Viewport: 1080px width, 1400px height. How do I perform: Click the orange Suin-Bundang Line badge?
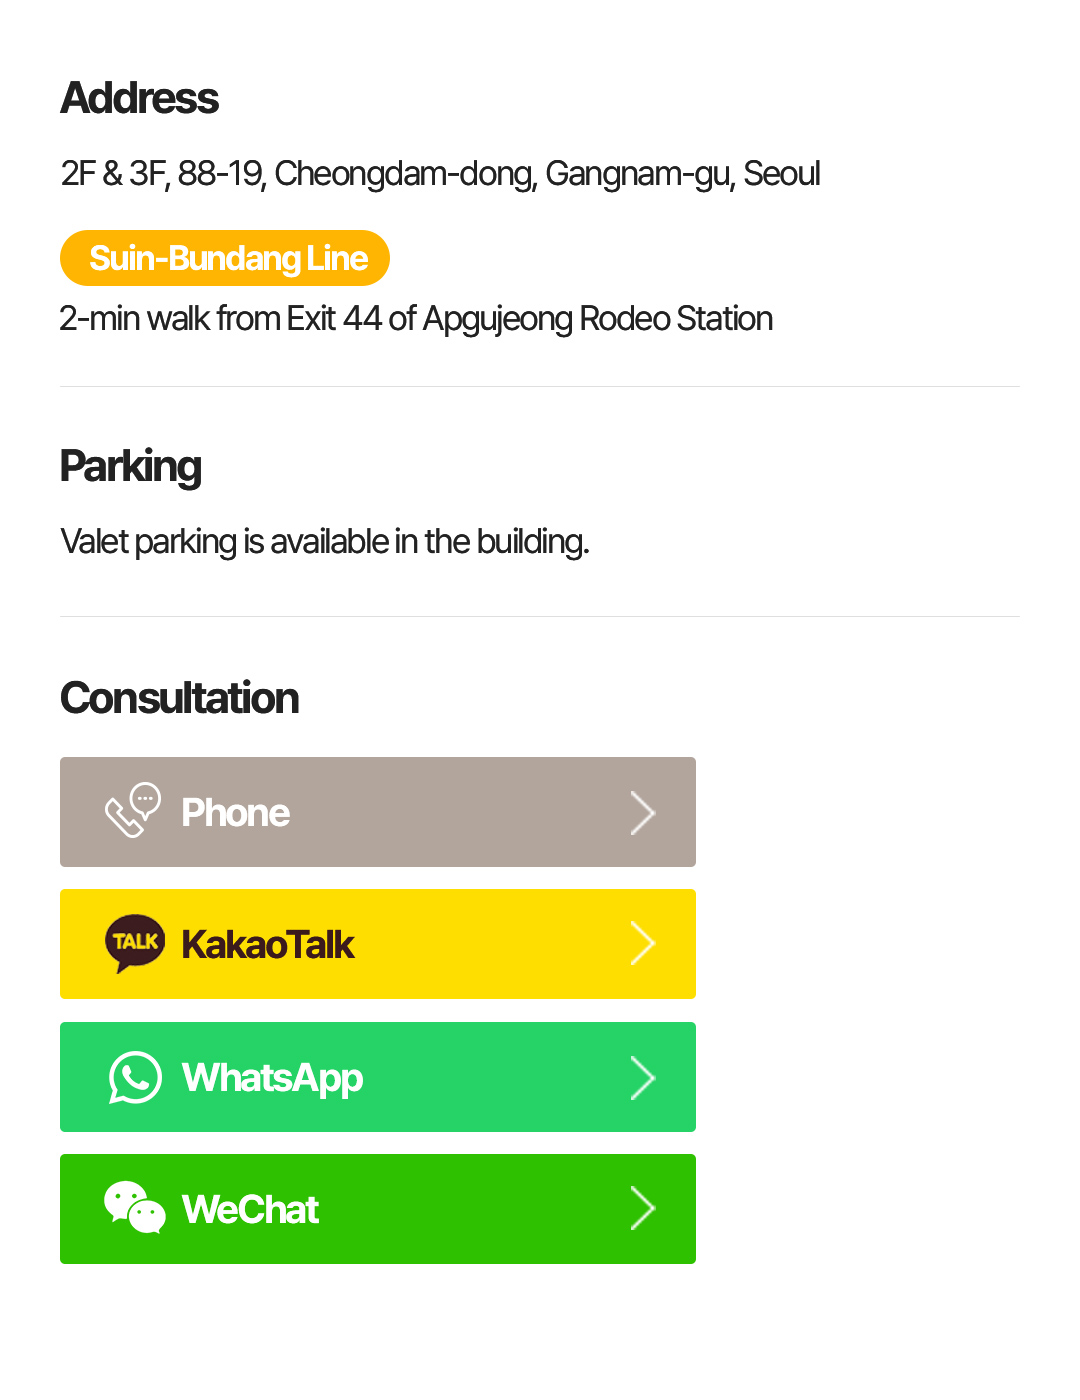pyautogui.click(x=225, y=258)
